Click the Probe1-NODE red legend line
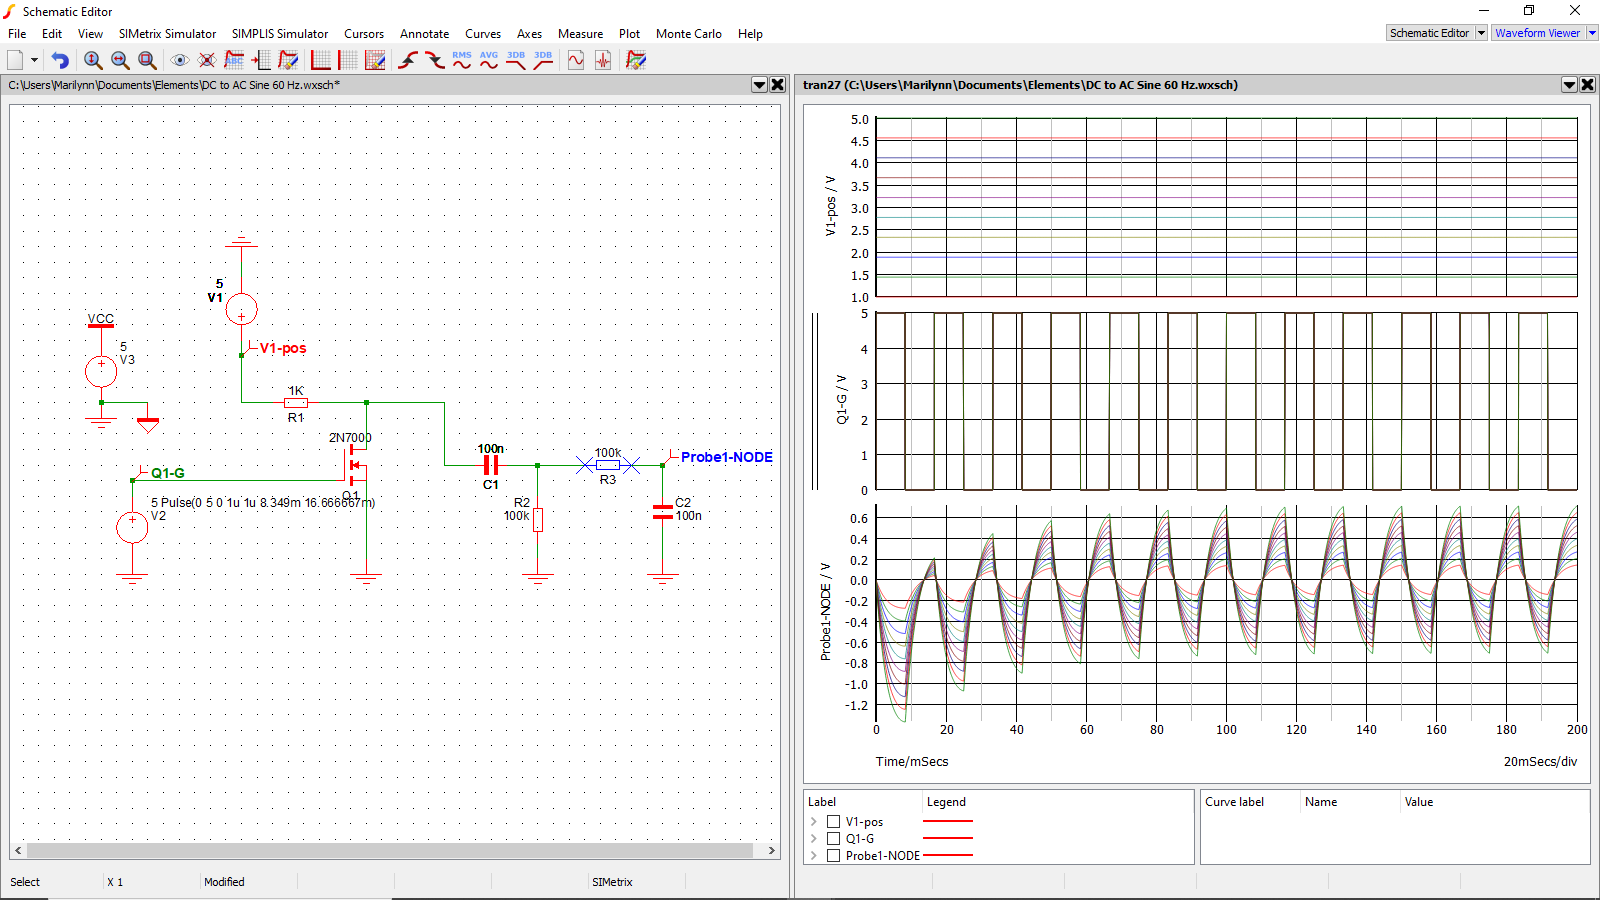 pos(948,855)
